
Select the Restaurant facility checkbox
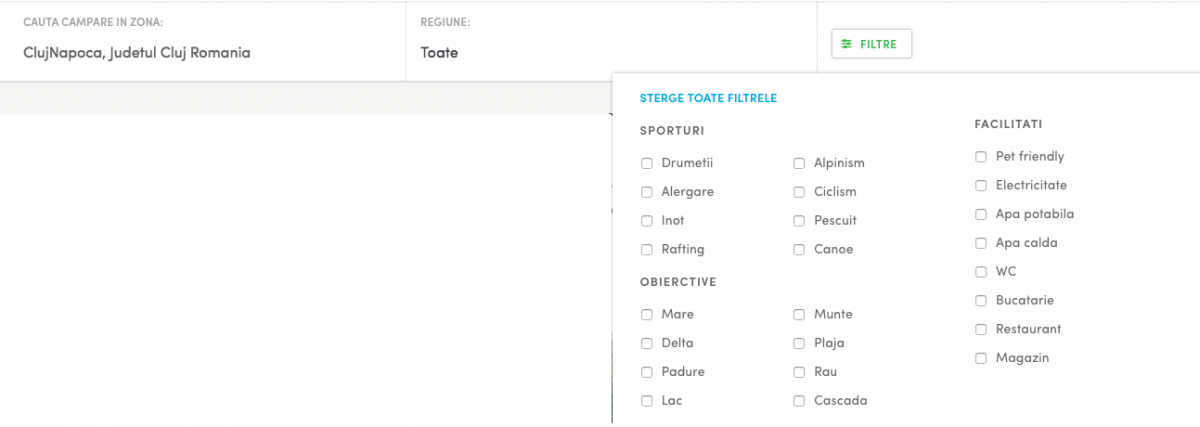[981, 330]
